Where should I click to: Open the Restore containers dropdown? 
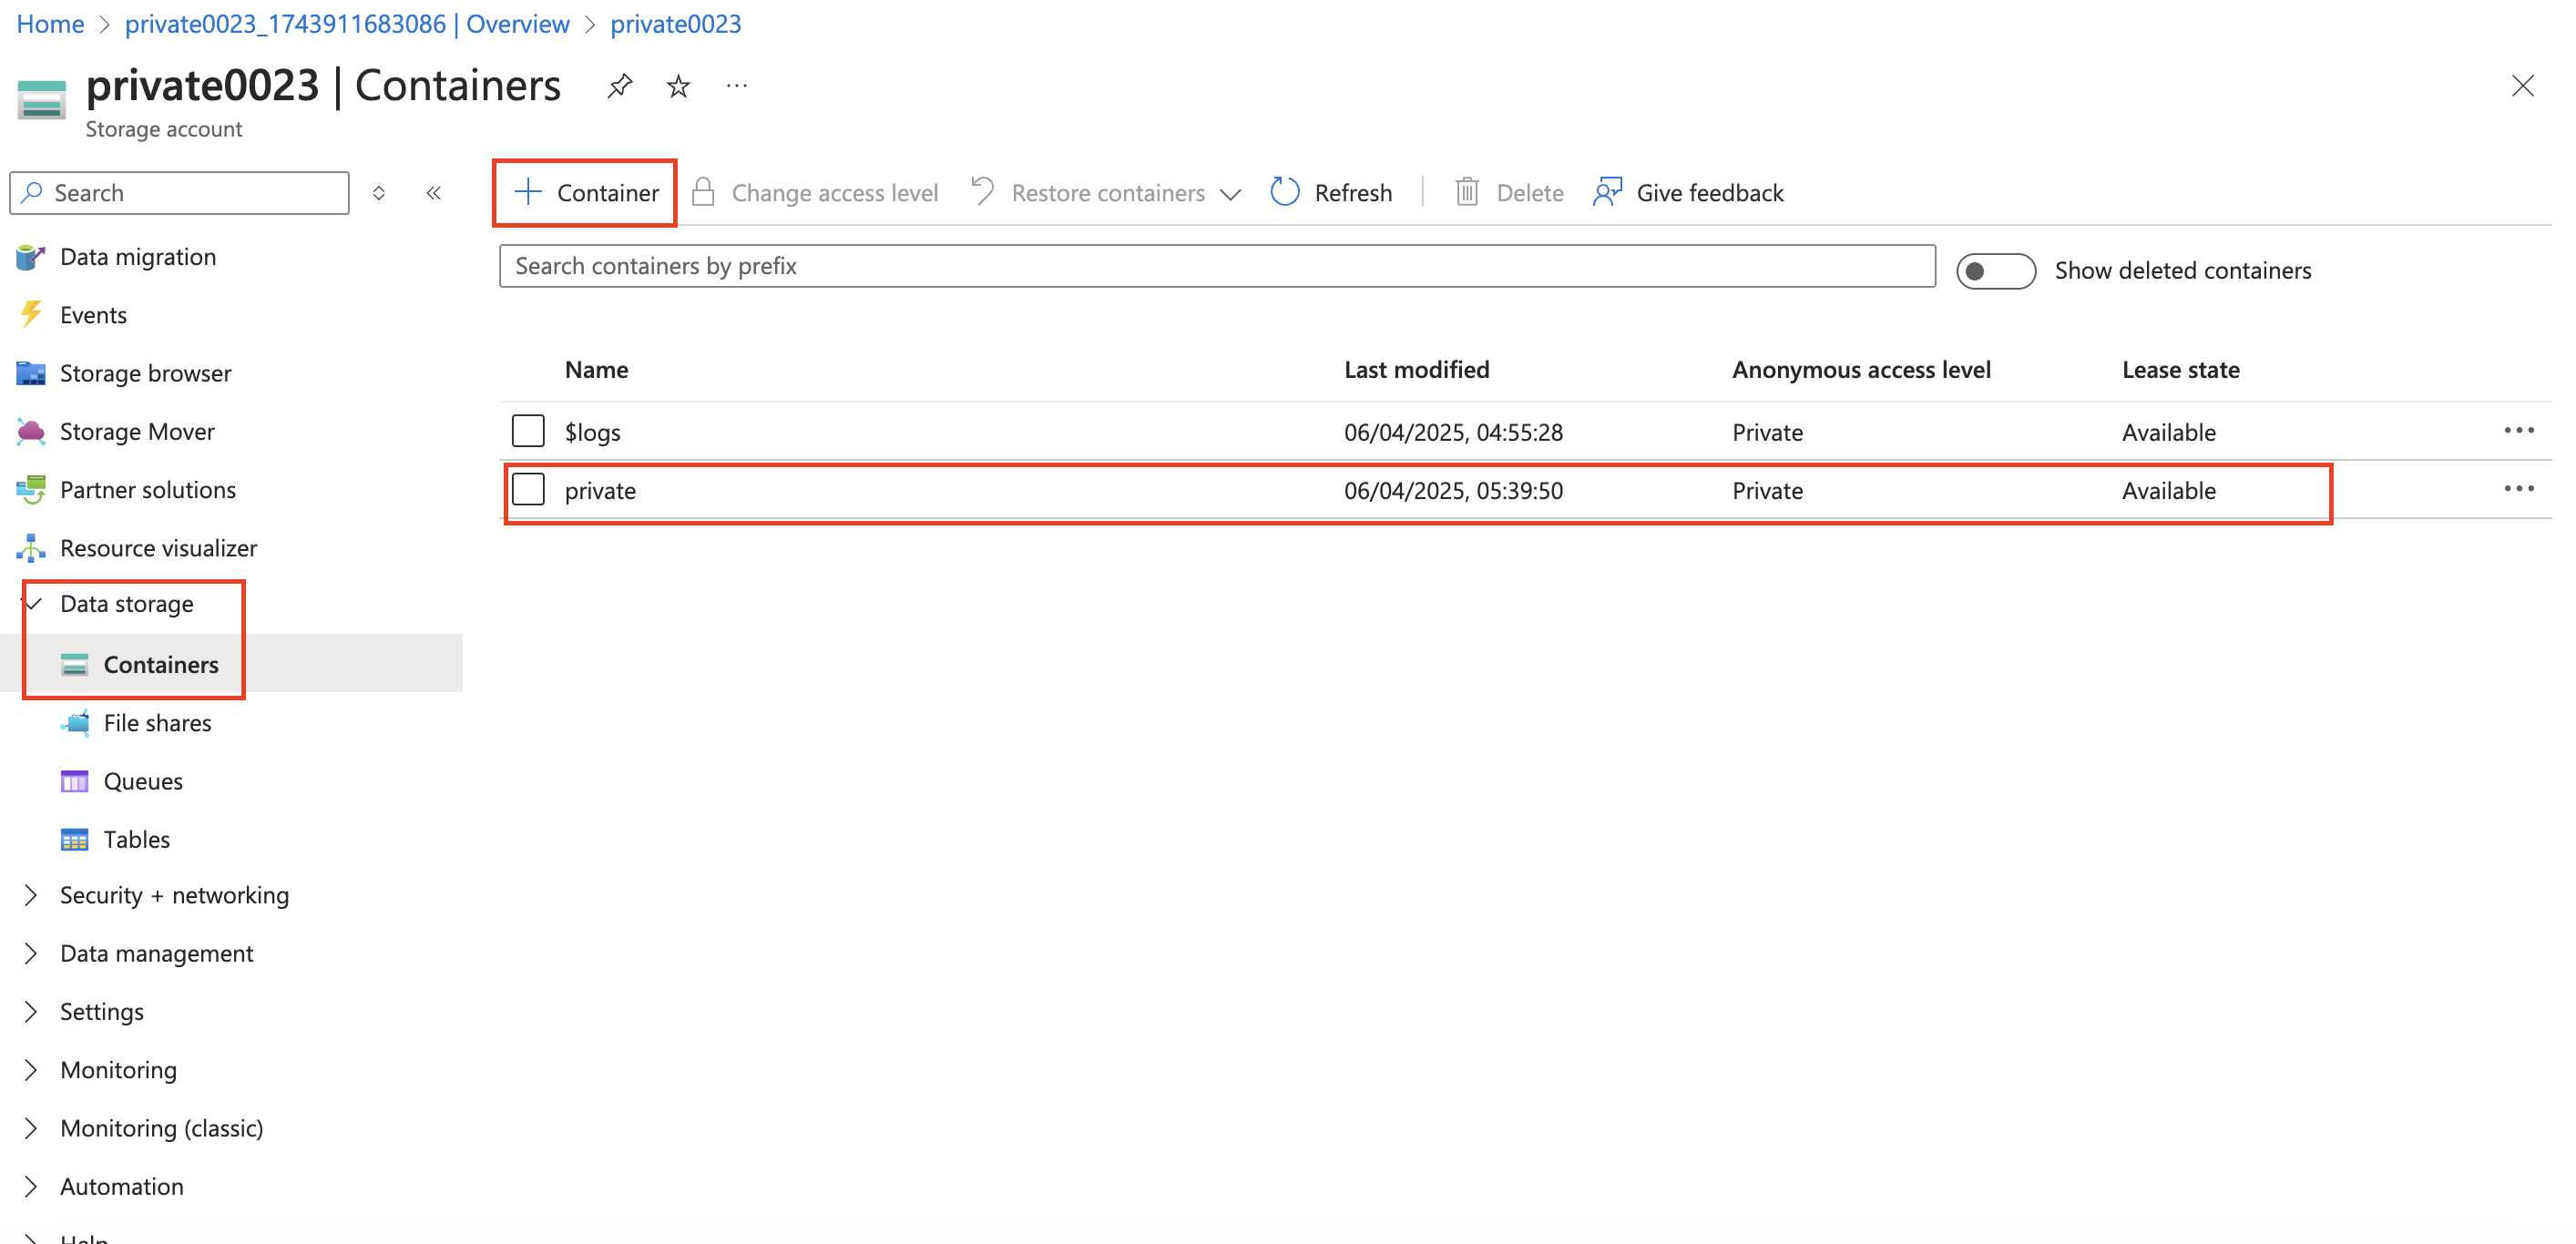click(1105, 193)
